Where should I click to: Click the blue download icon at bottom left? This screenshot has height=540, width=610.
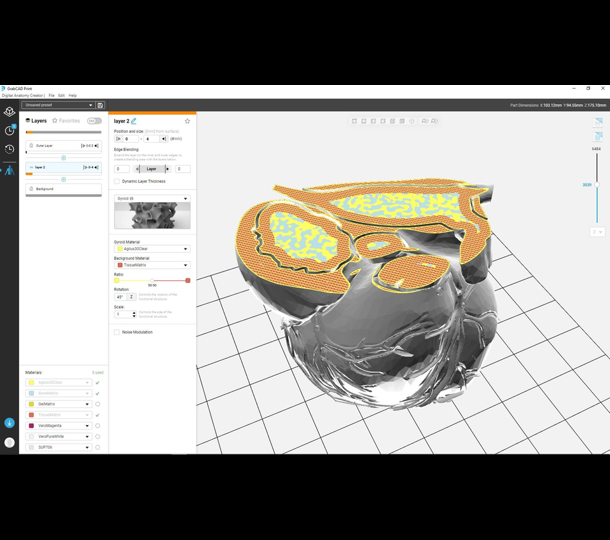[x=9, y=423]
